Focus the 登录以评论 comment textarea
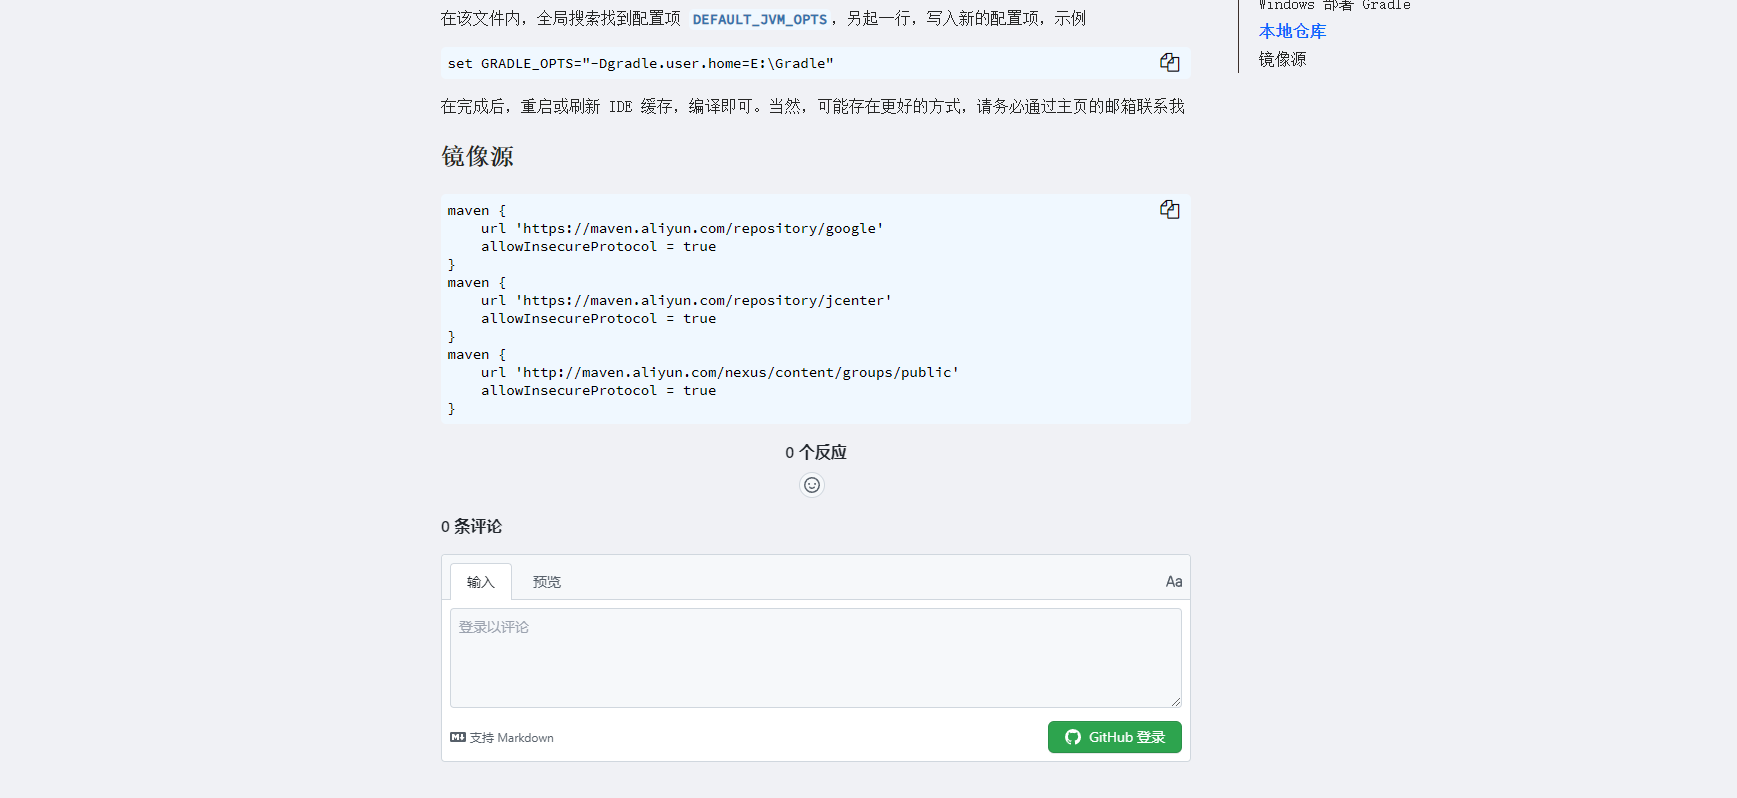The width and height of the screenshot is (1737, 798). (x=816, y=658)
